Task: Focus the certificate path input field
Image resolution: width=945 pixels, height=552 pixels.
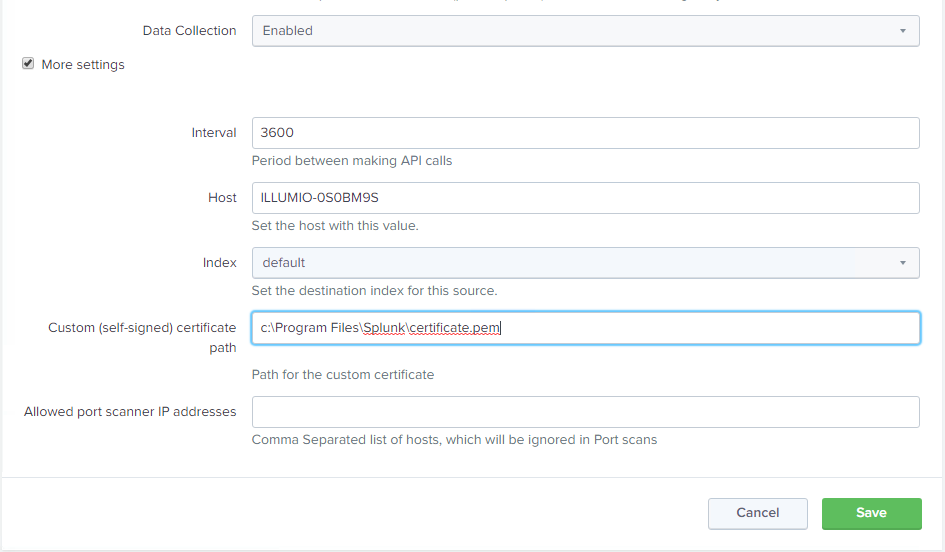Action: 585,328
